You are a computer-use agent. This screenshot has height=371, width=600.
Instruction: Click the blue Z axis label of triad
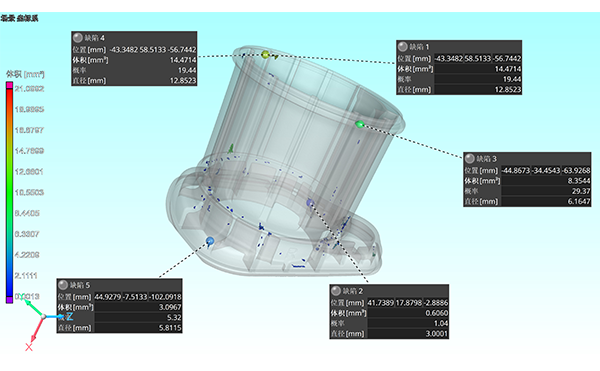69,316
